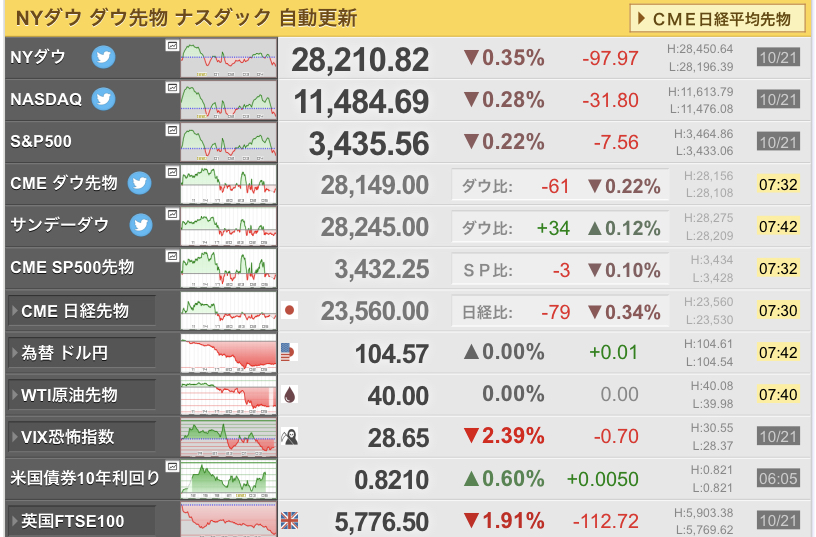Open the chart popup icon for 米国債券10年利回り
The image size is (816, 537).
click(172, 466)
